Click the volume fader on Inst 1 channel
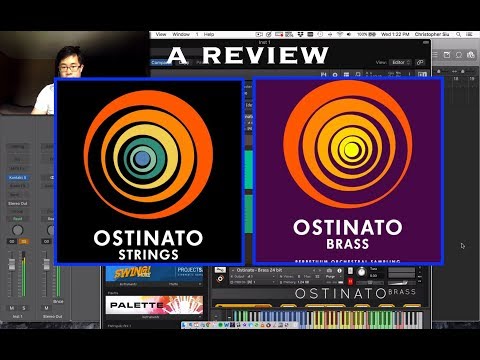The height and width of the screenshot is (360, 480). (12, 265)
